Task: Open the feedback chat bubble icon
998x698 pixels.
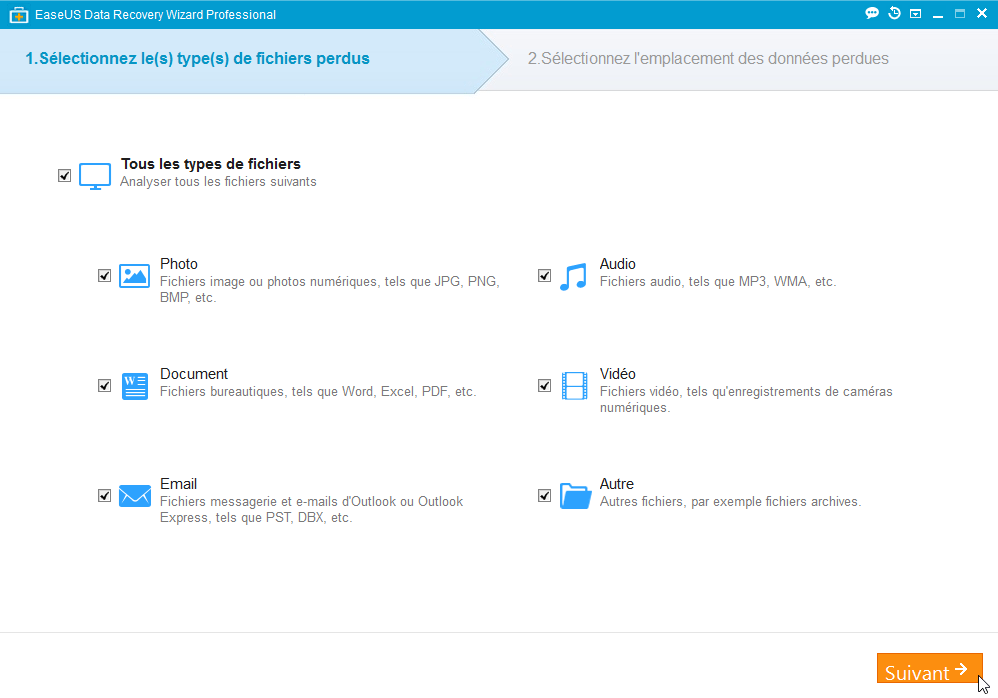Action: click(872, 13)
